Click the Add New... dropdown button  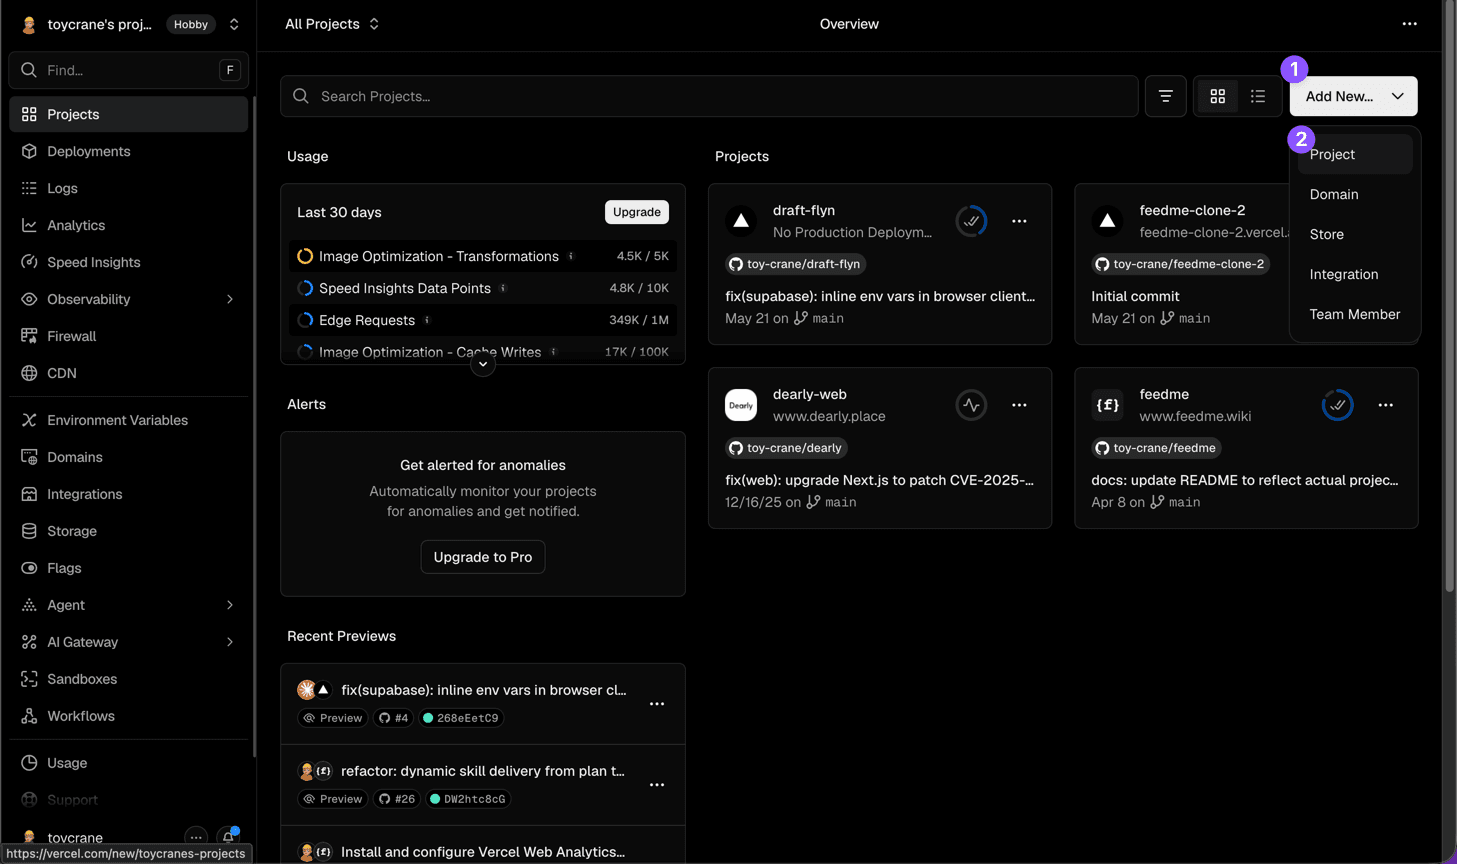[1353, 96]
